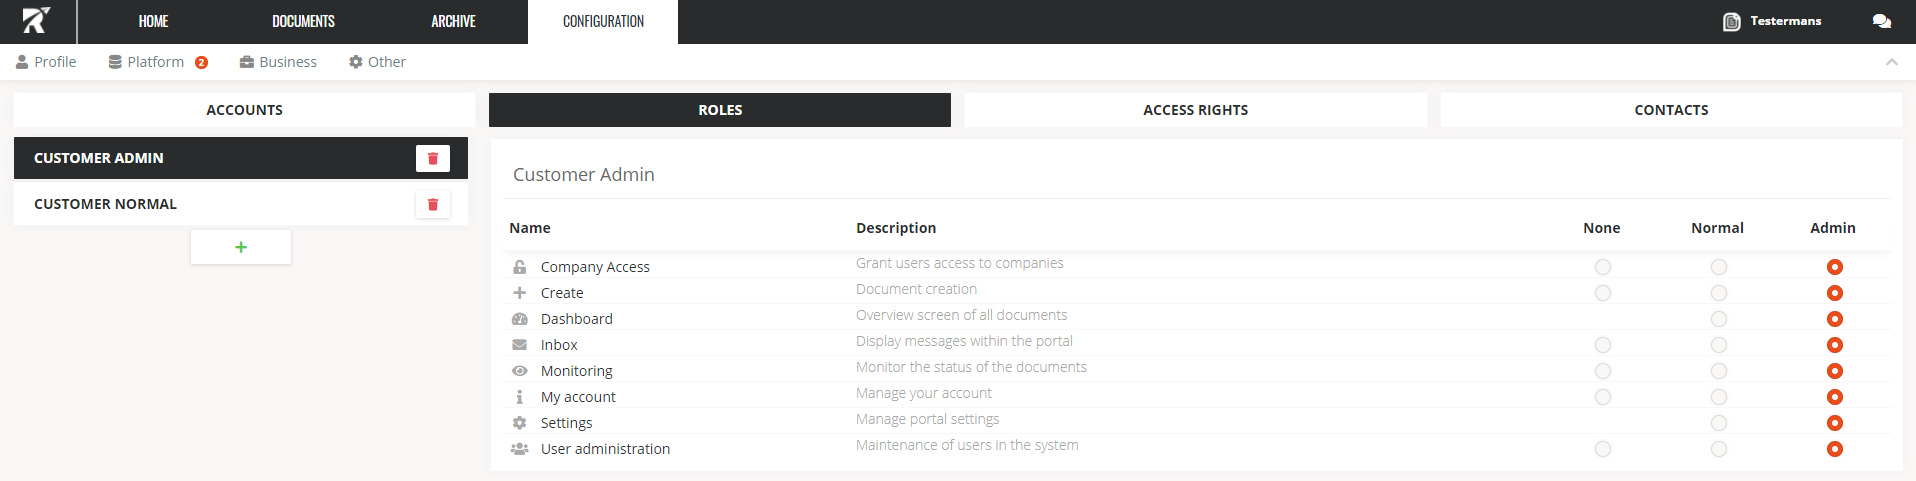Delete the Customer Normal role
This screenshot has width=1916, height=481.
tap(433, 205)
